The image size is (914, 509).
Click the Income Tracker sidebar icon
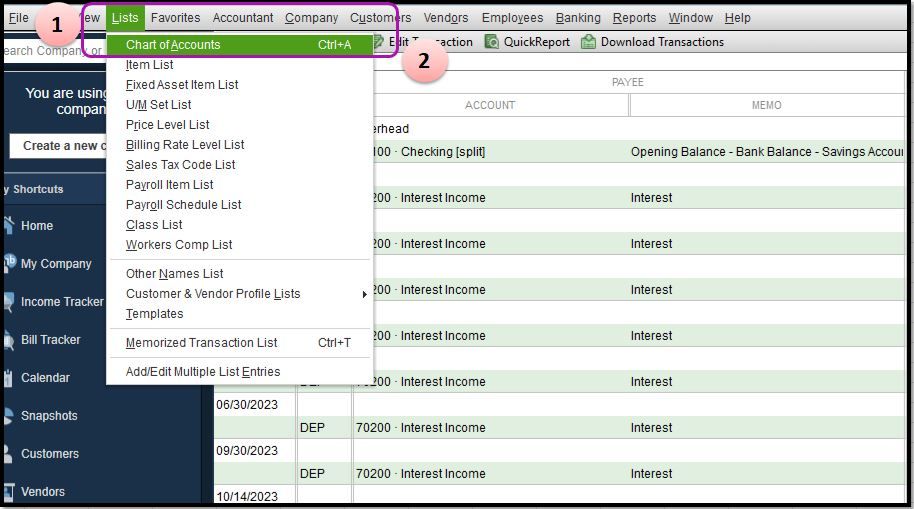pyautogui.click(x=8, y=302)
